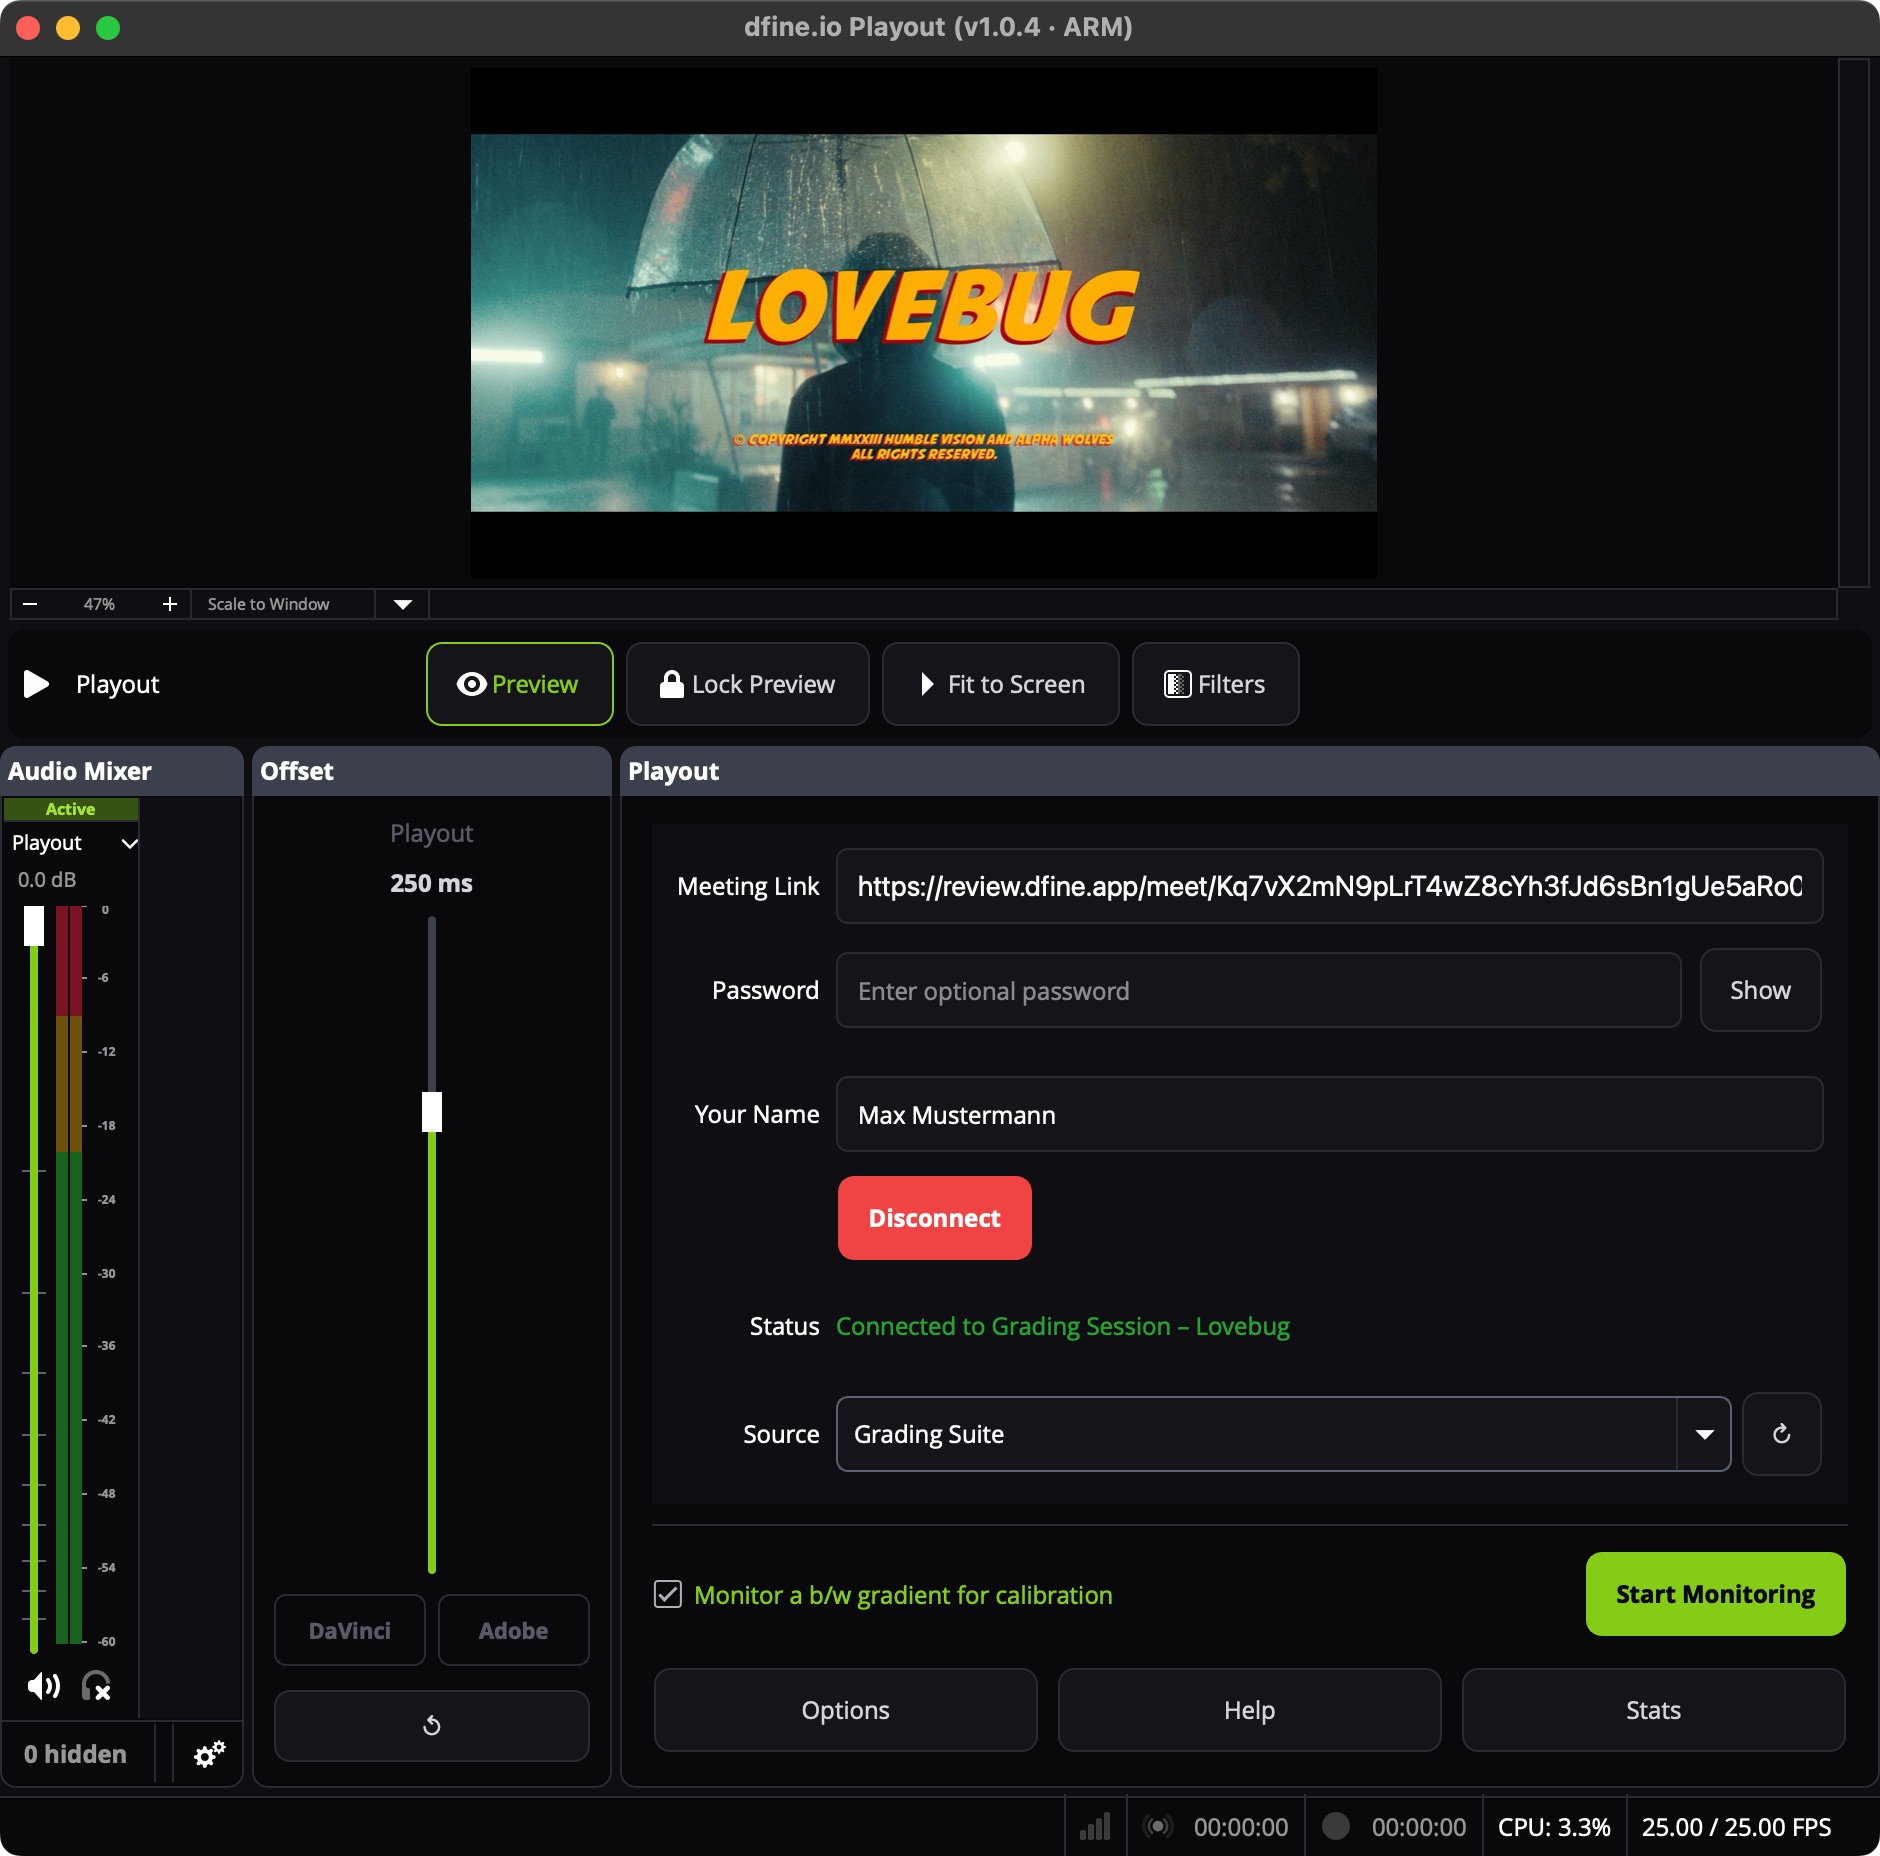Click the Audio Mixer panel header

121,771
